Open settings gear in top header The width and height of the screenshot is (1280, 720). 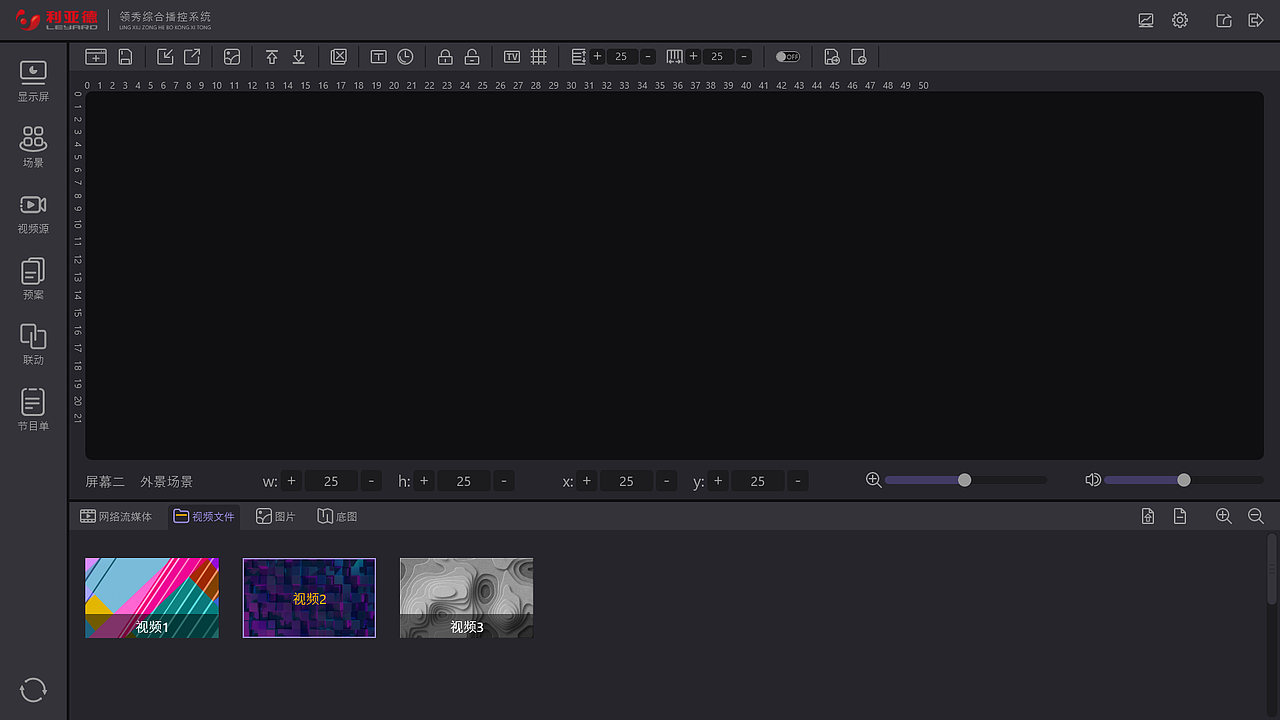coord(1180,20)
